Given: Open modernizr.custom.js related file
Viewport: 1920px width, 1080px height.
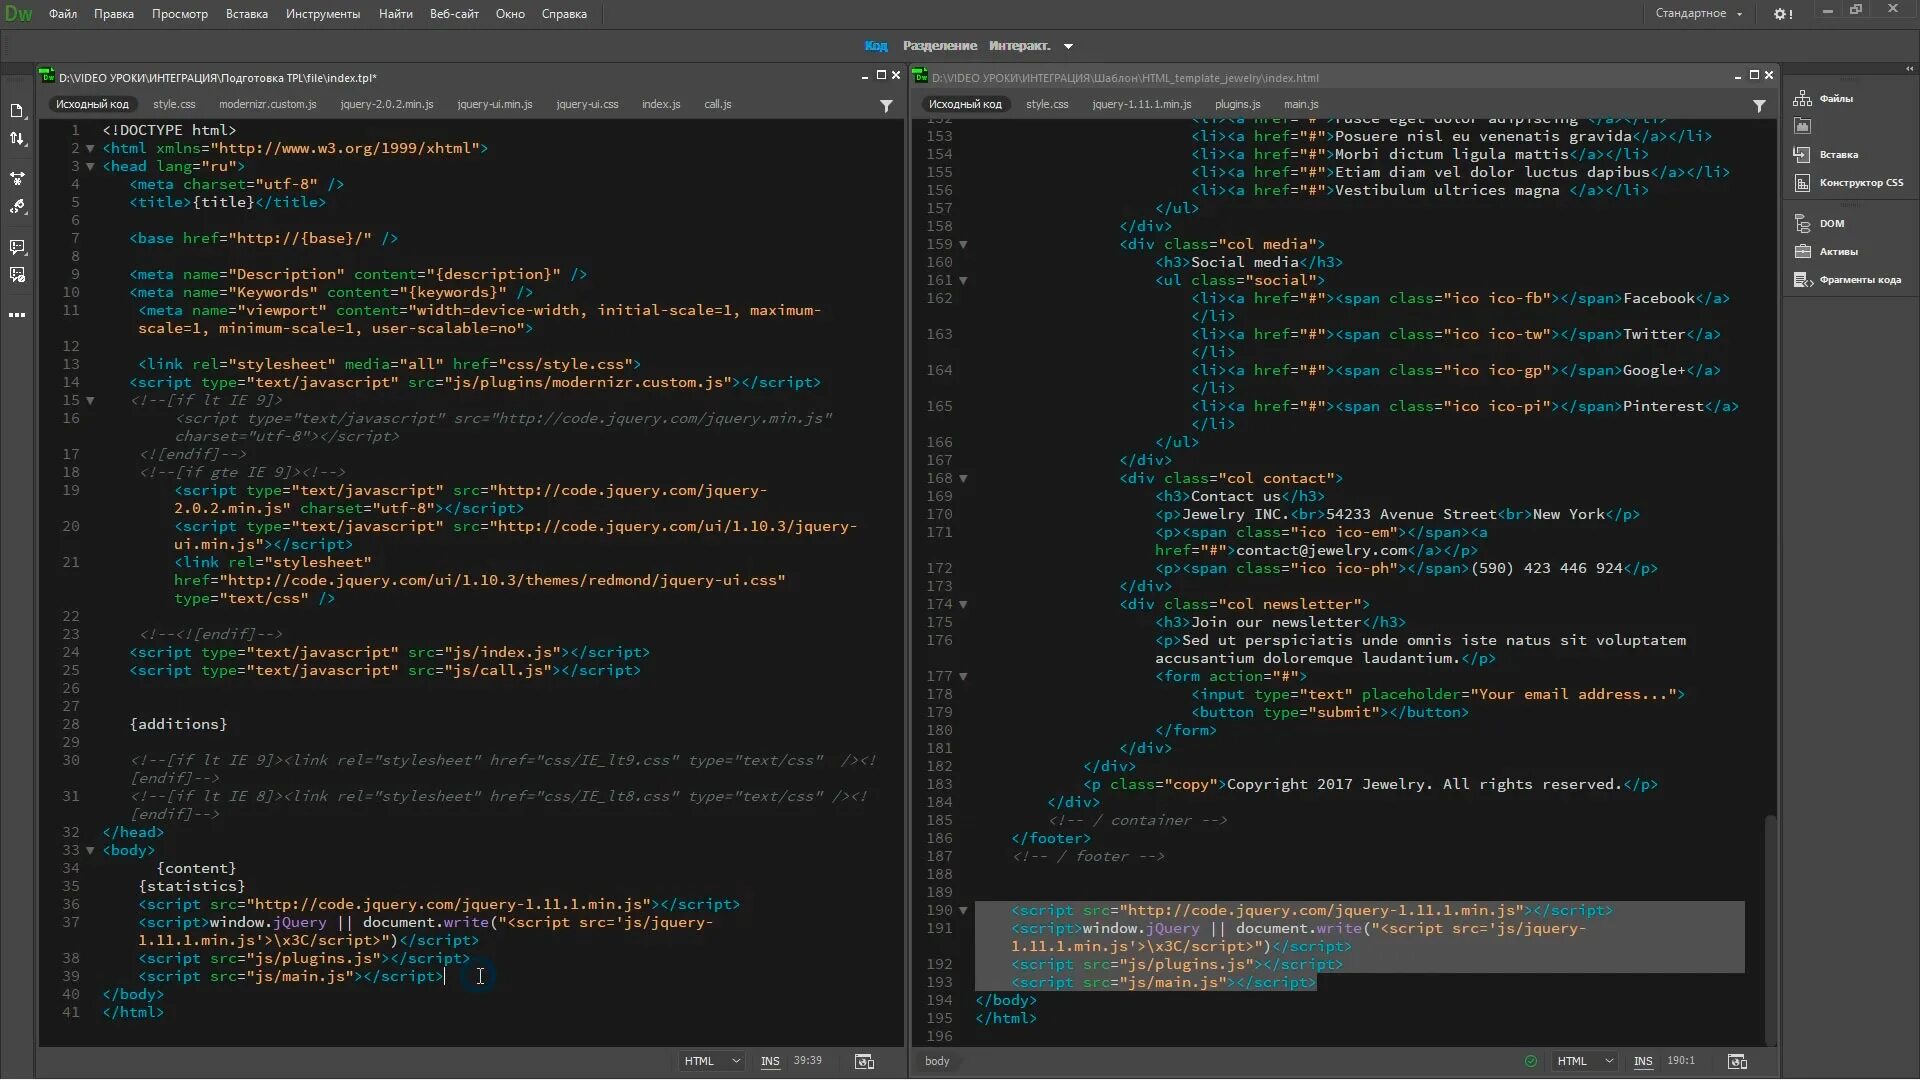Looking at the screenshot, I should coord(268,104).
